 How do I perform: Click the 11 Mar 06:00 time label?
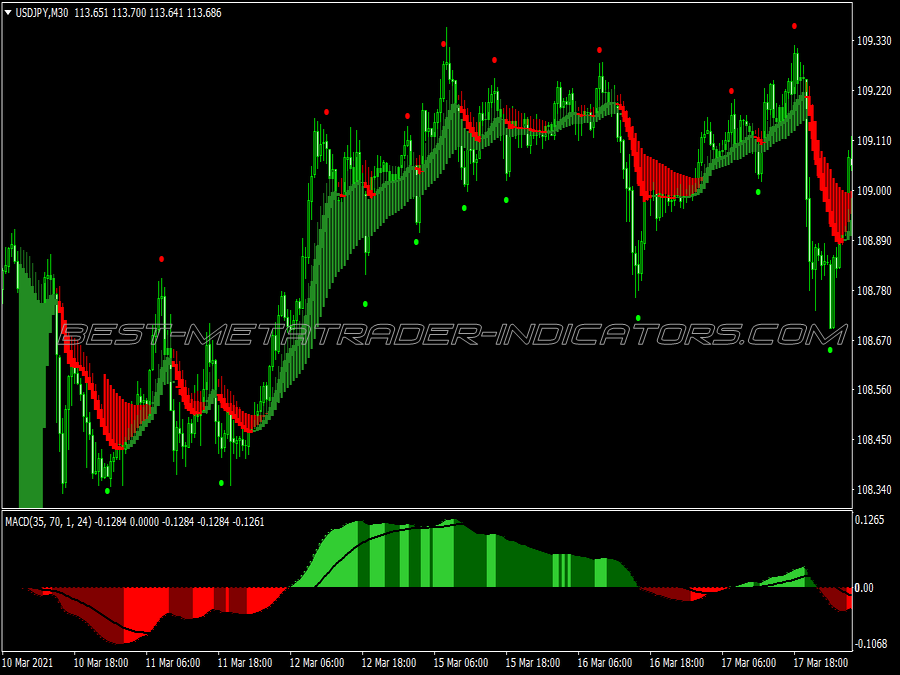point(173,662)
